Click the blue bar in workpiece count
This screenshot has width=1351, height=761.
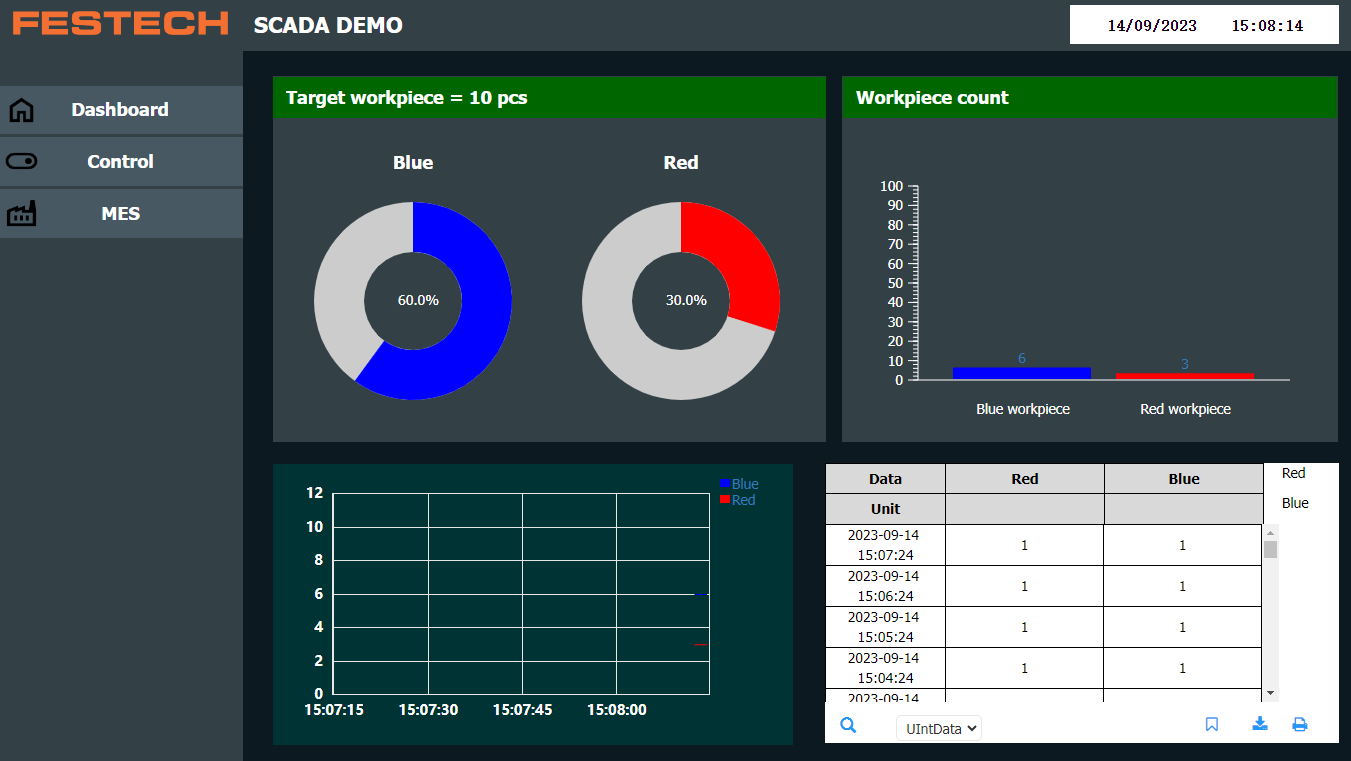click(x=1022, y=373)
